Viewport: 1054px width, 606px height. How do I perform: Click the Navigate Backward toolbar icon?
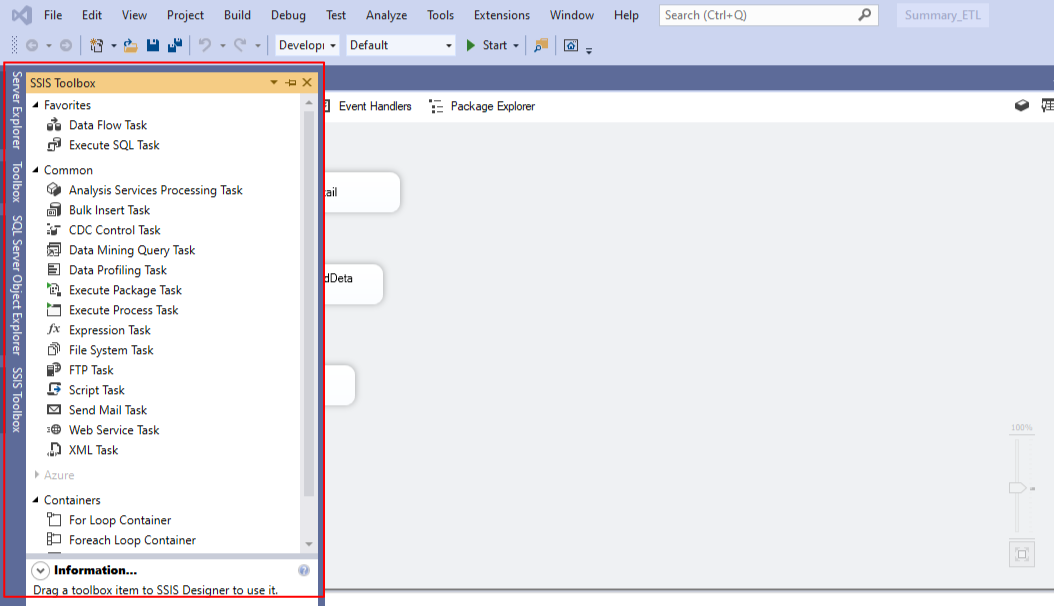[32, 46]
